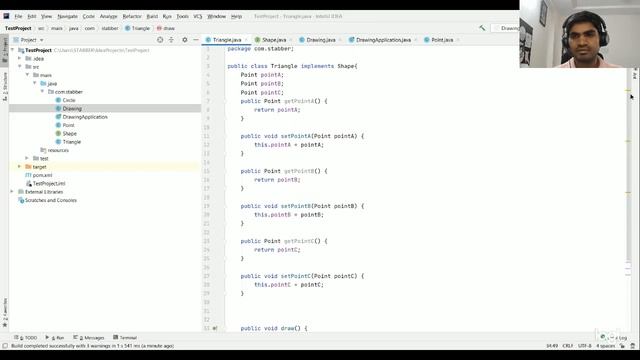Place cursor on setPointA method line
Screen dimensions: 640x360
pyautogui.click(x=302, y=136)
